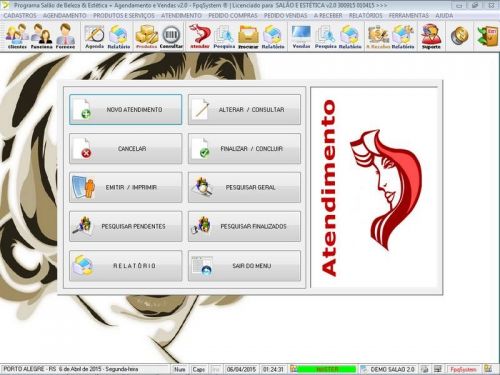Open the Agenda toolbar icon
This screenshot has height=375, width=500.
(x=94, y=37)
